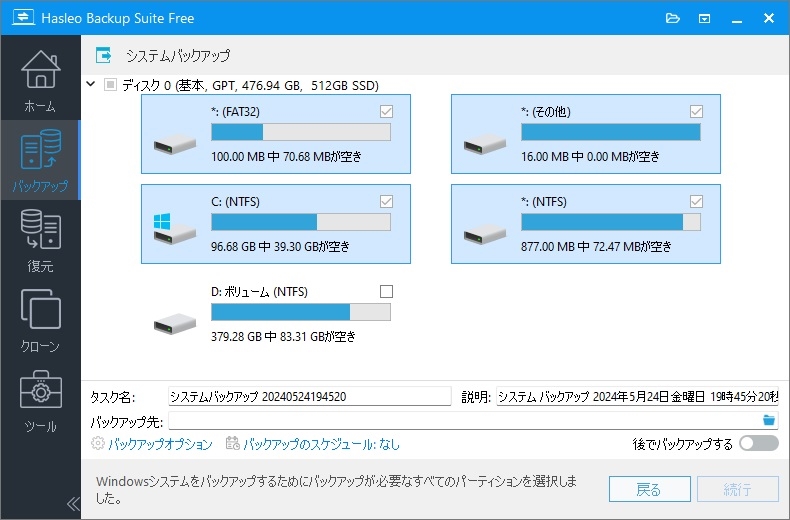Open the Restore sidebar section
The width and height of the screenshot is (790, 520).
(x=40, y=240)
